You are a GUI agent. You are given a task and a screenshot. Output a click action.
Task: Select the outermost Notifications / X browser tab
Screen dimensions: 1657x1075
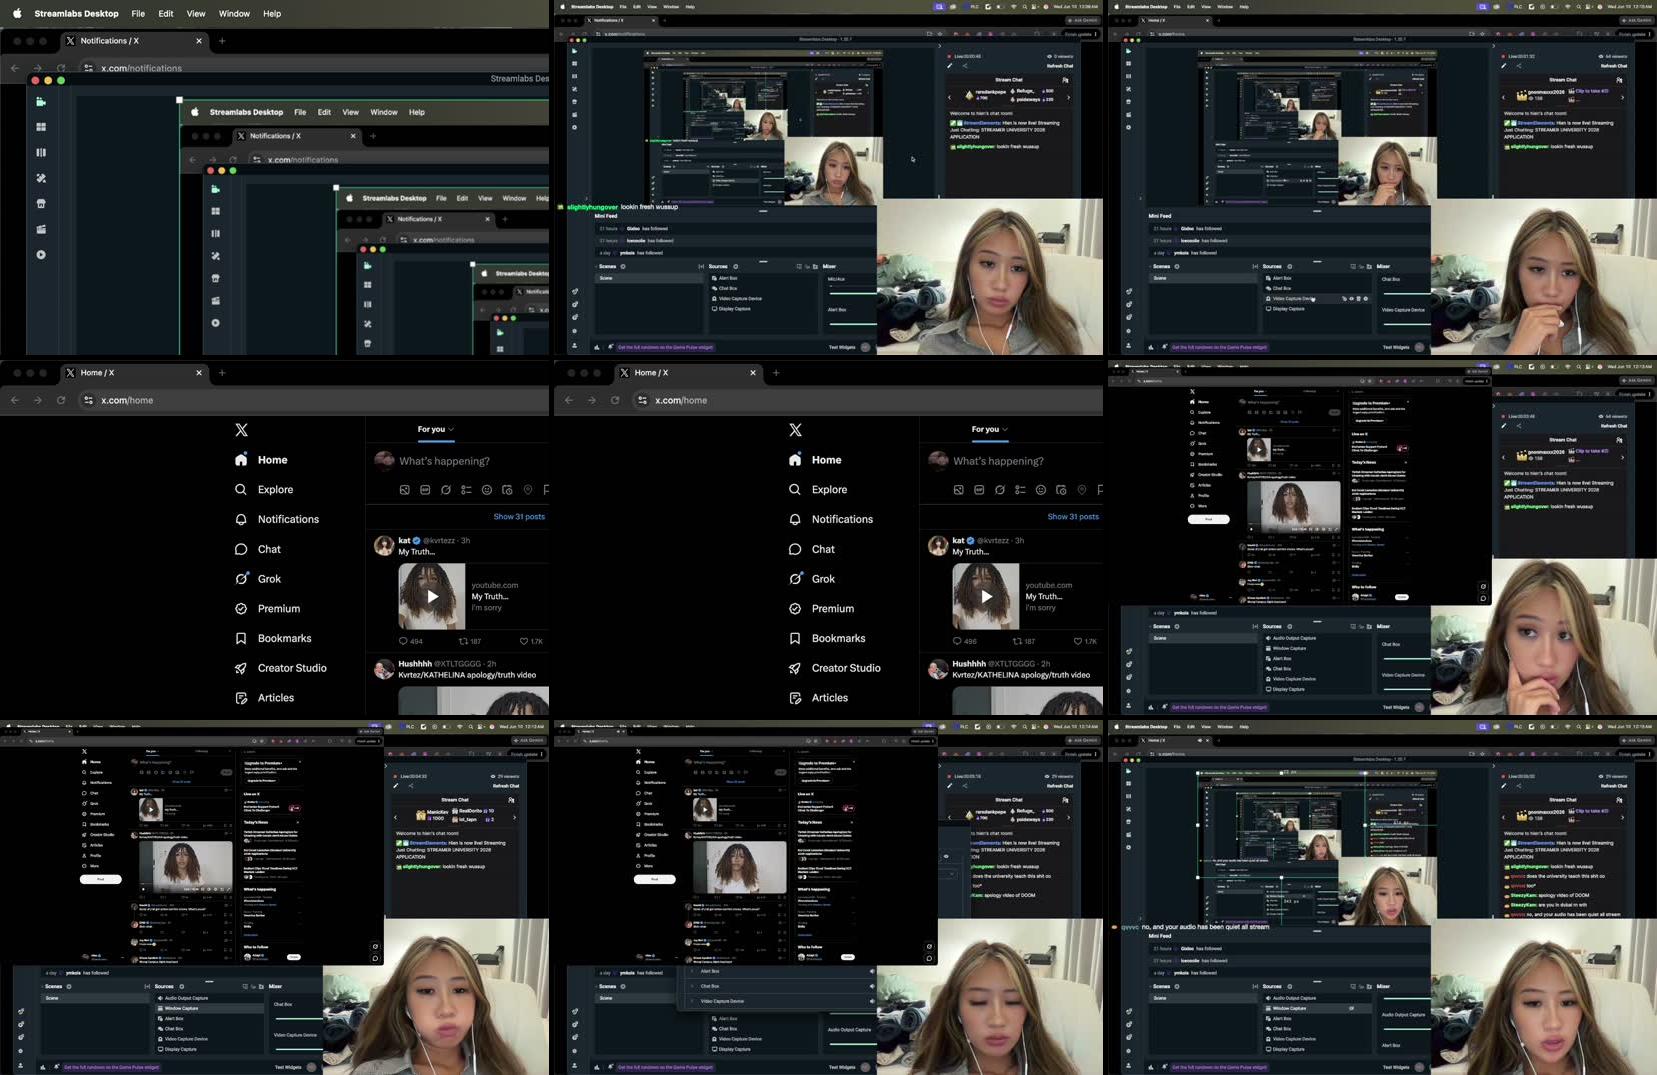point(133,41)
